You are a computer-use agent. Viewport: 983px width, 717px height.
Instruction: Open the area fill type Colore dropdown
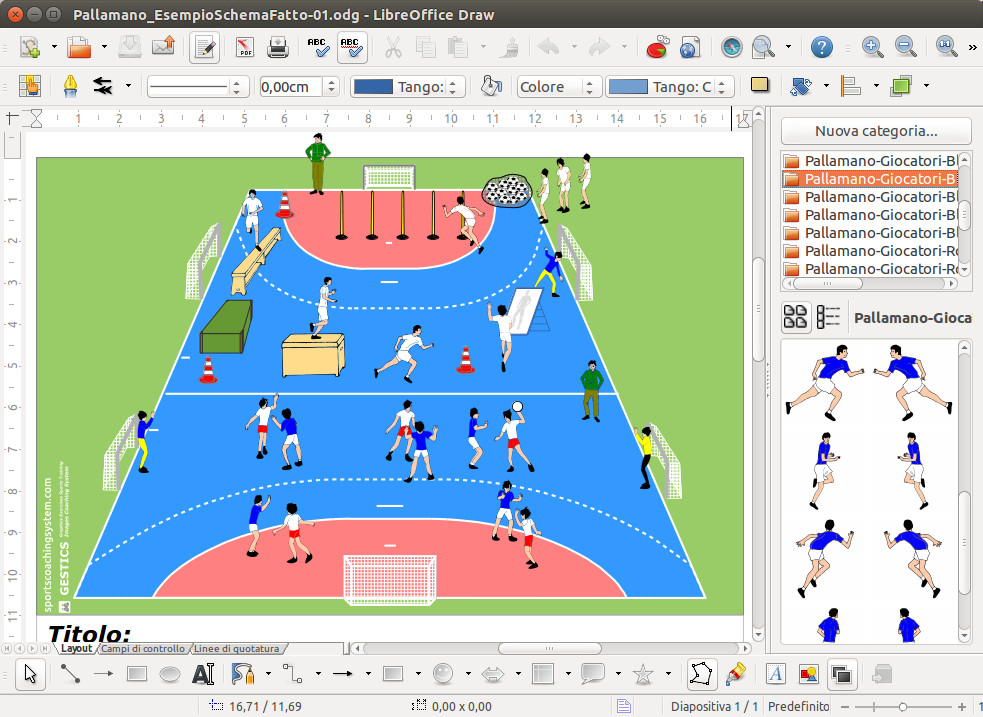coord(590,87)
